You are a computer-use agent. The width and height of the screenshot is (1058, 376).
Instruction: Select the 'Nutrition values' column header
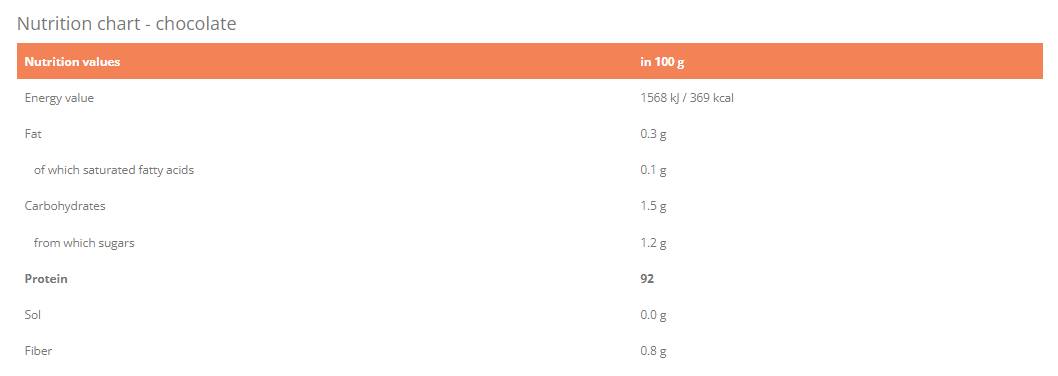pos(72,61)
